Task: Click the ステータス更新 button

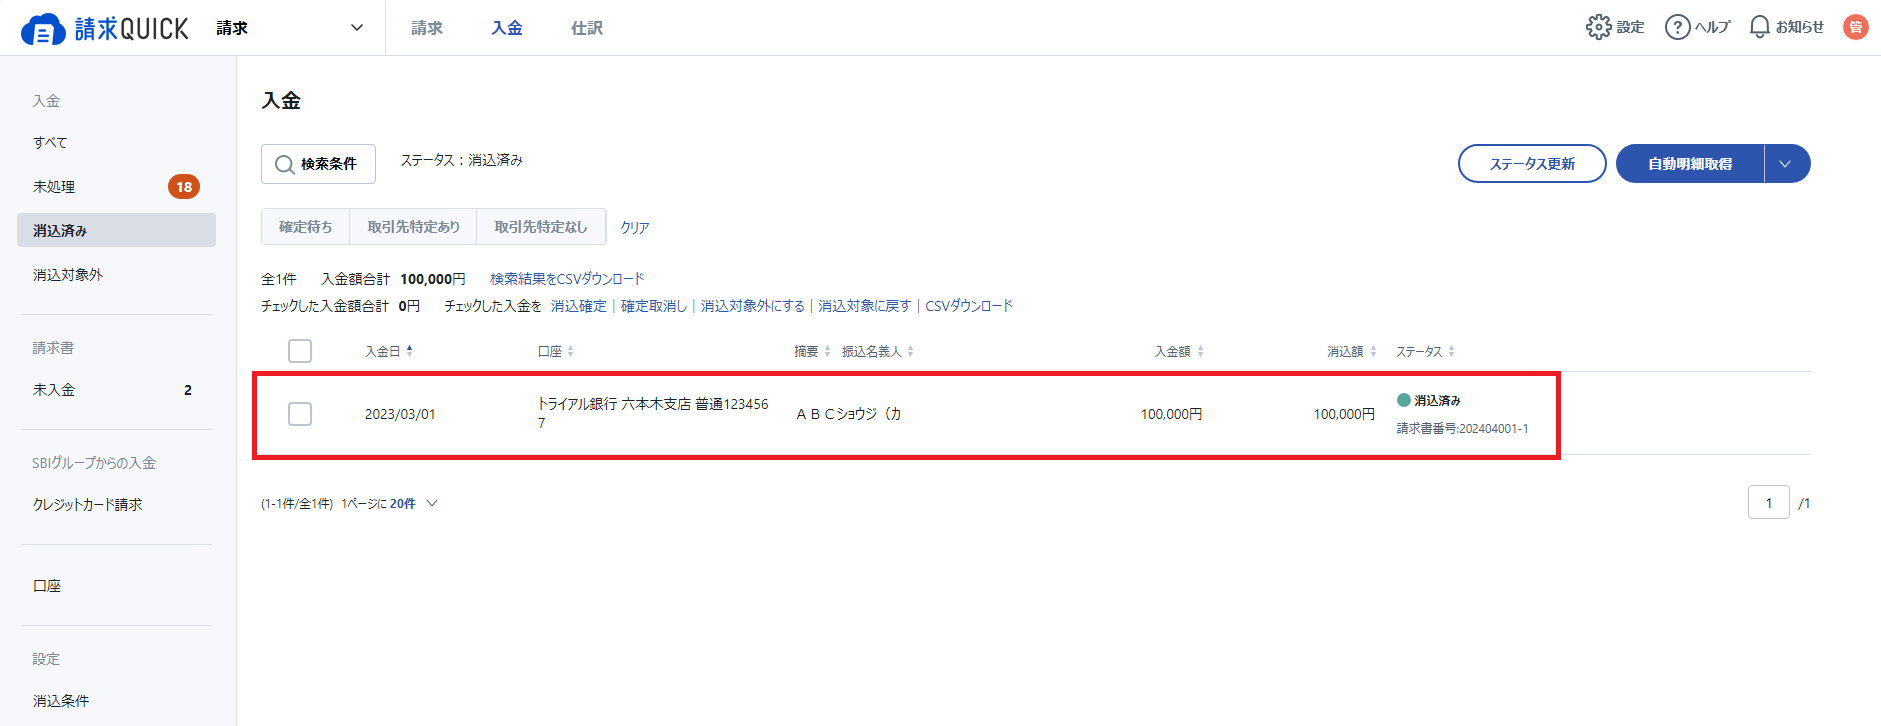Action: coord(1532,164)
